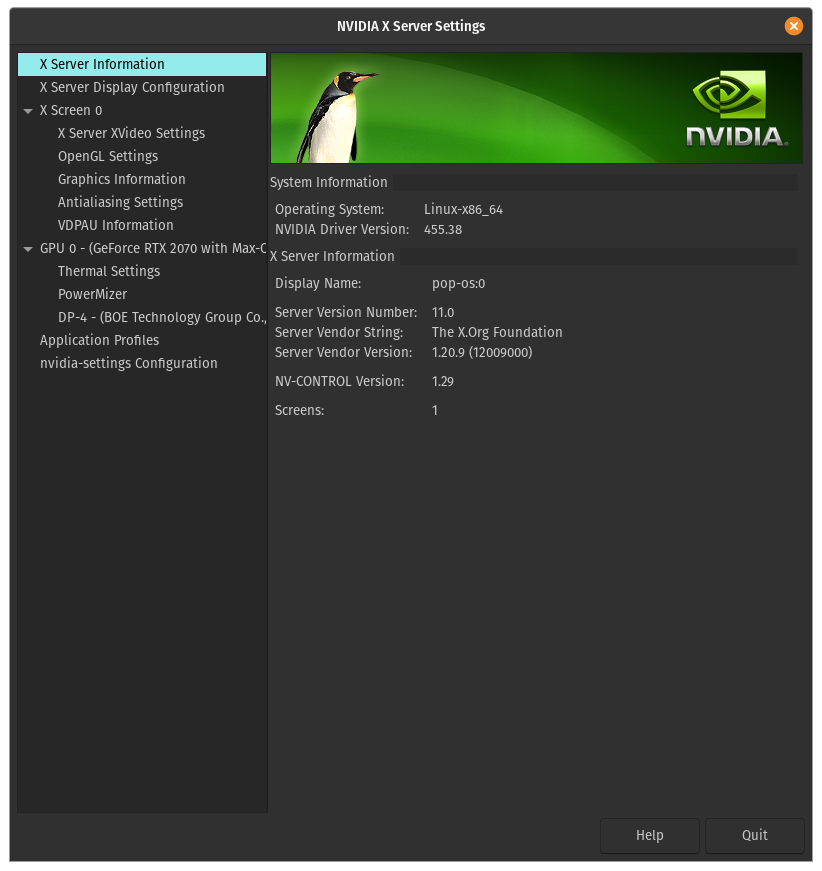This screenshot has height=871, width=822.
Task: Collapse the GPU 0 tree arrow
Action: (28, 249)
